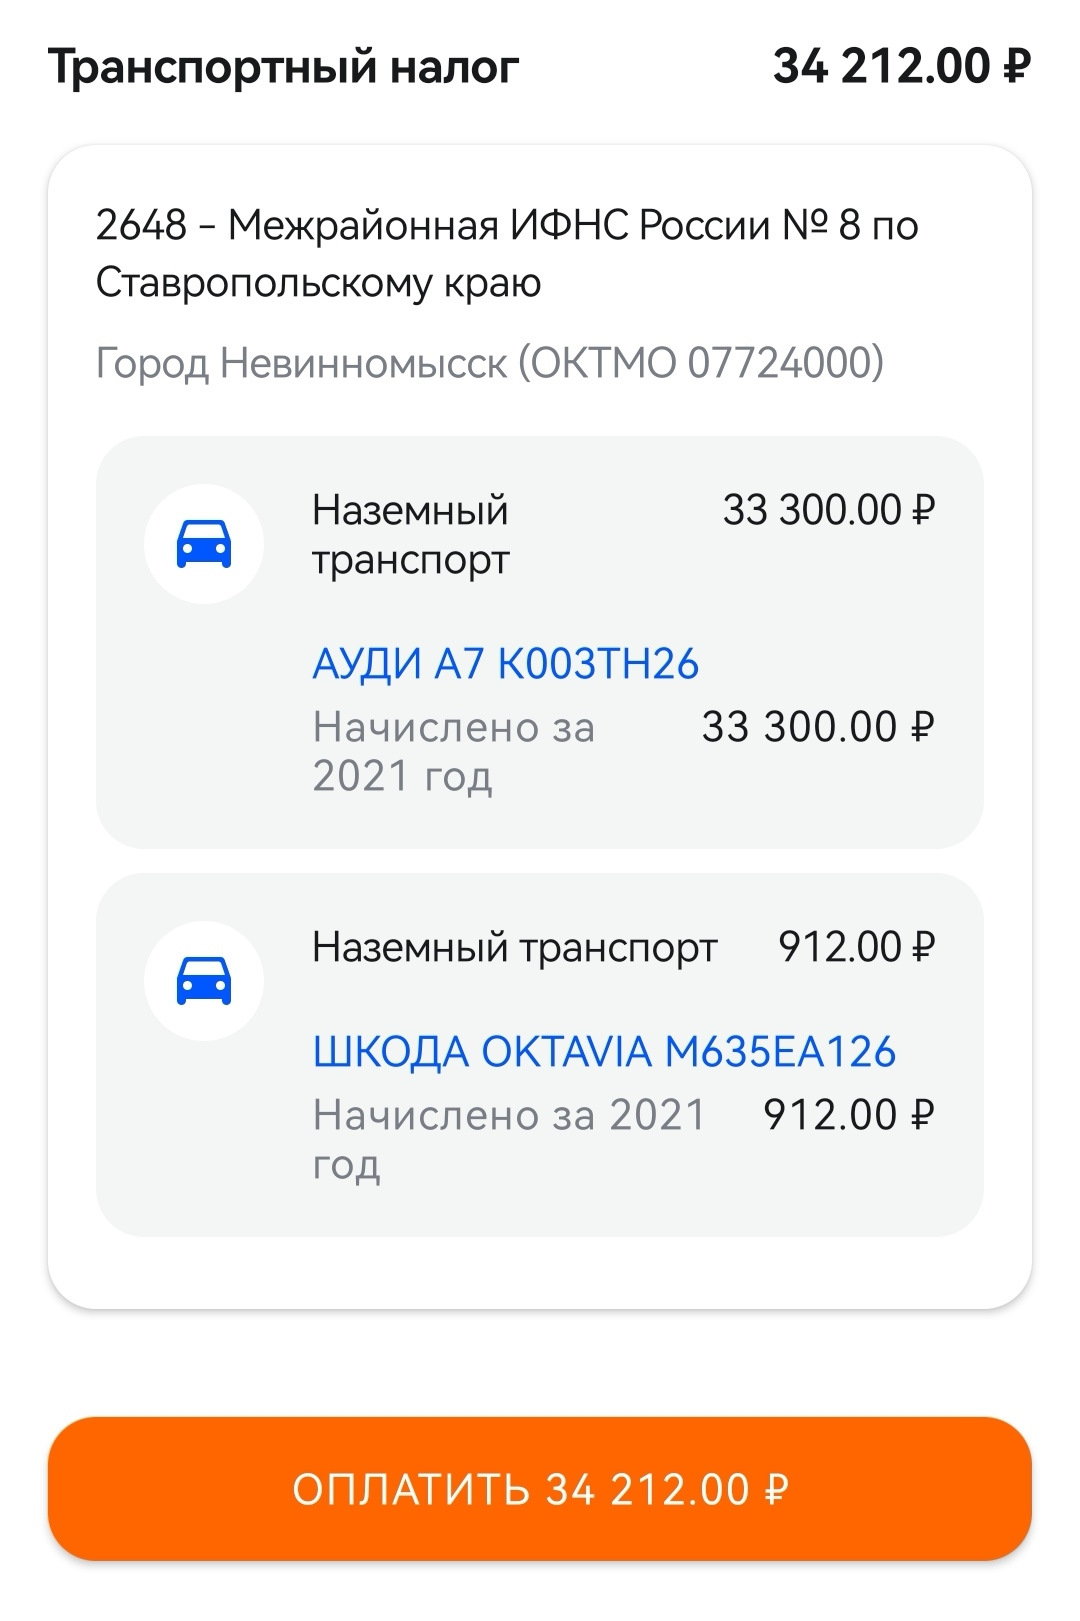The width and height of the screenshot is (1080, 1621).
Task: Tap the car icon beside the Skoda Oktavia
Action: (204, 980)
